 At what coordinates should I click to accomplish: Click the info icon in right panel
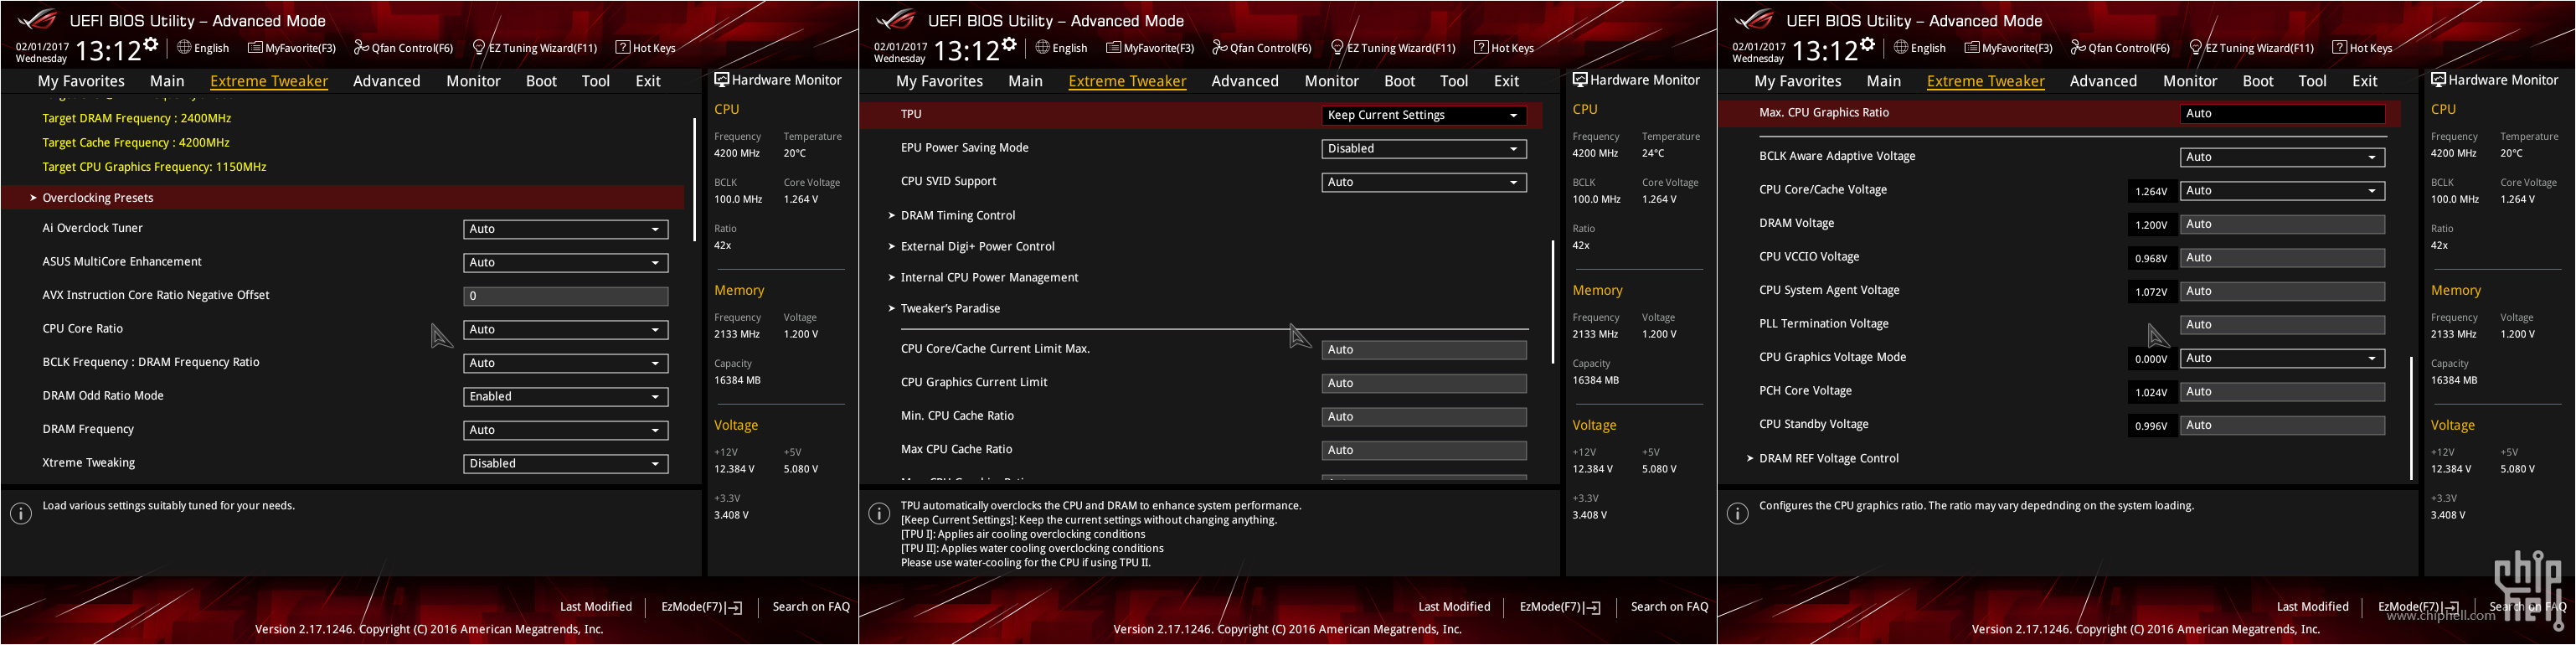1737,514
